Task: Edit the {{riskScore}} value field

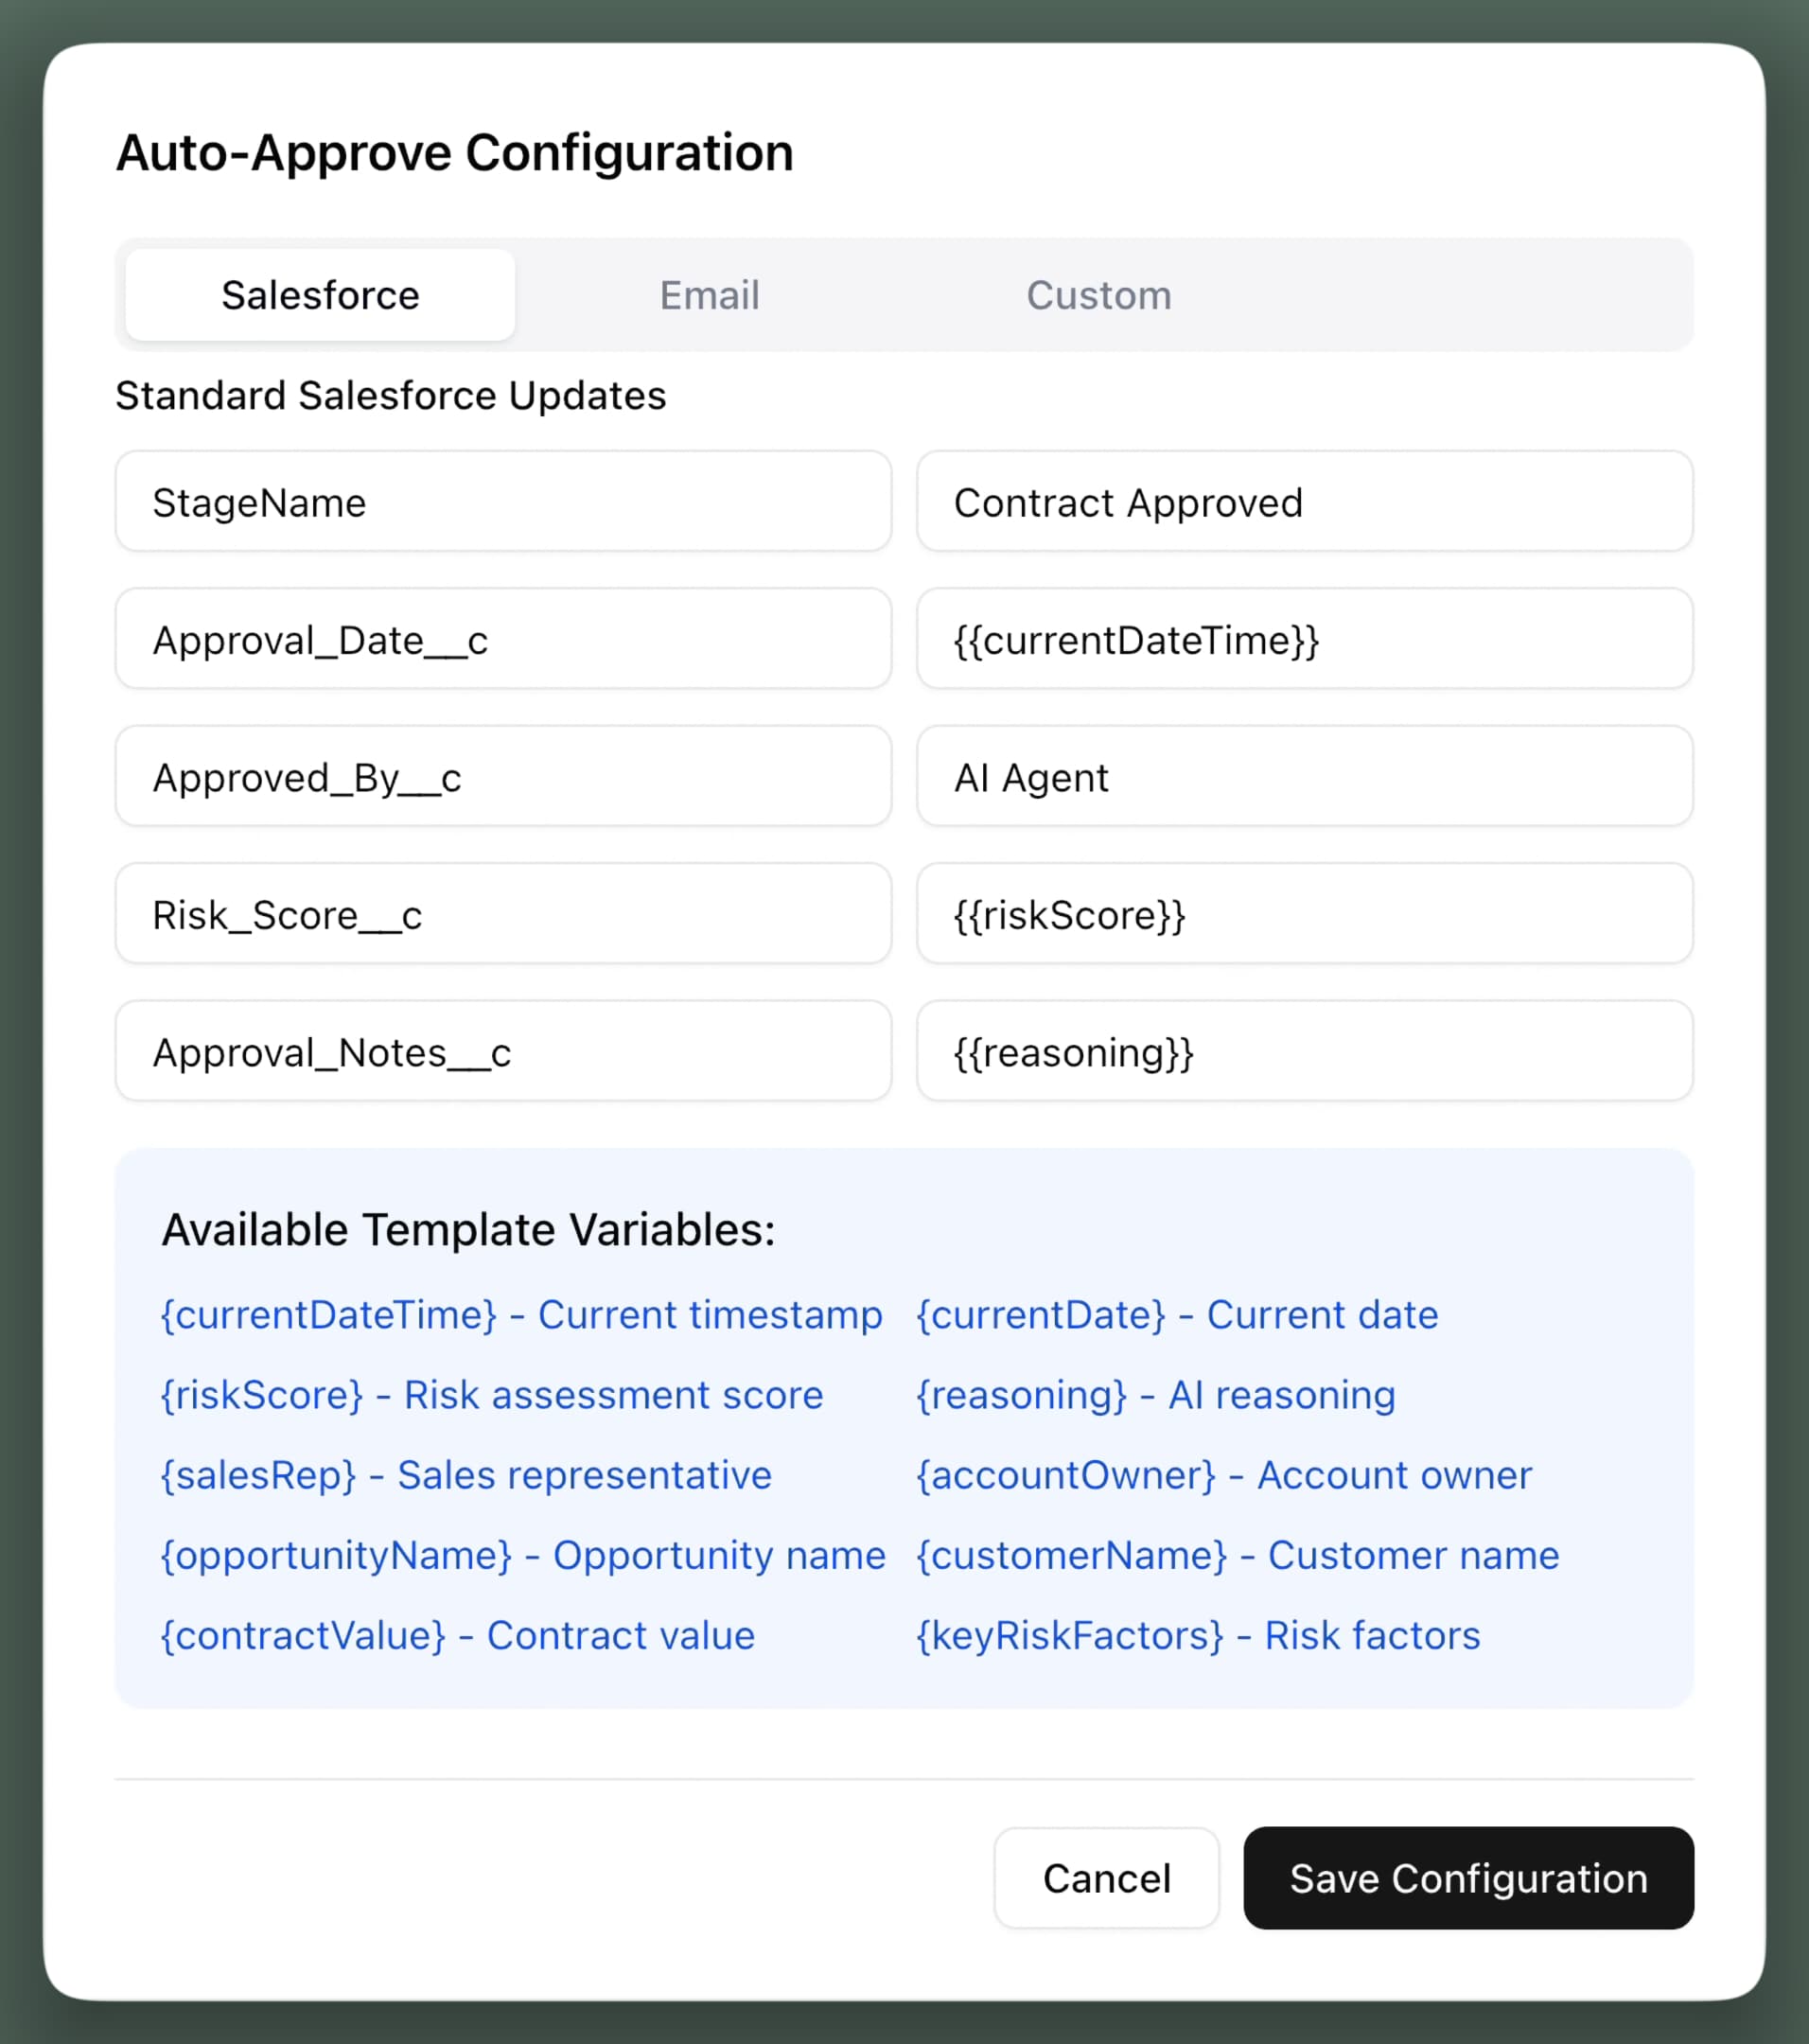Action: [1304, 913]
